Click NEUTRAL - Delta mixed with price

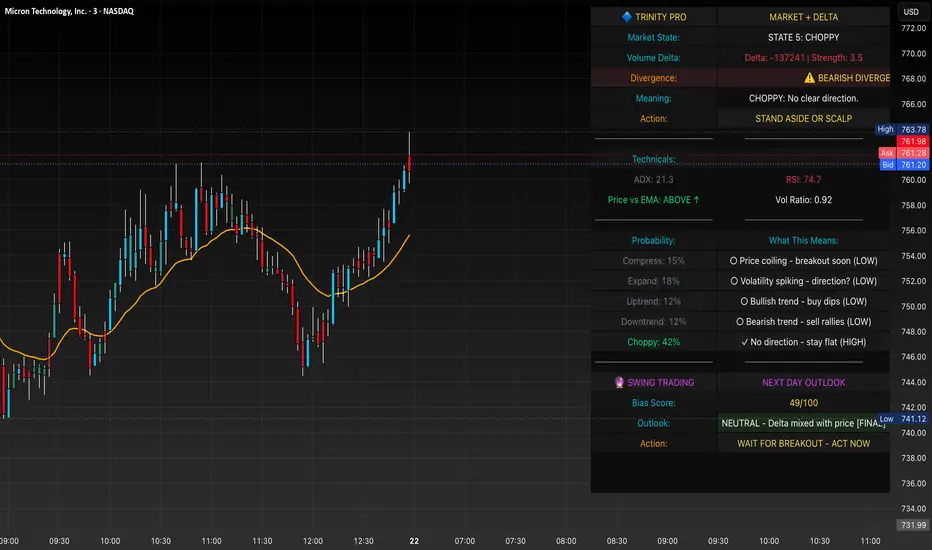pyautogui.click(x=803, y=423)
